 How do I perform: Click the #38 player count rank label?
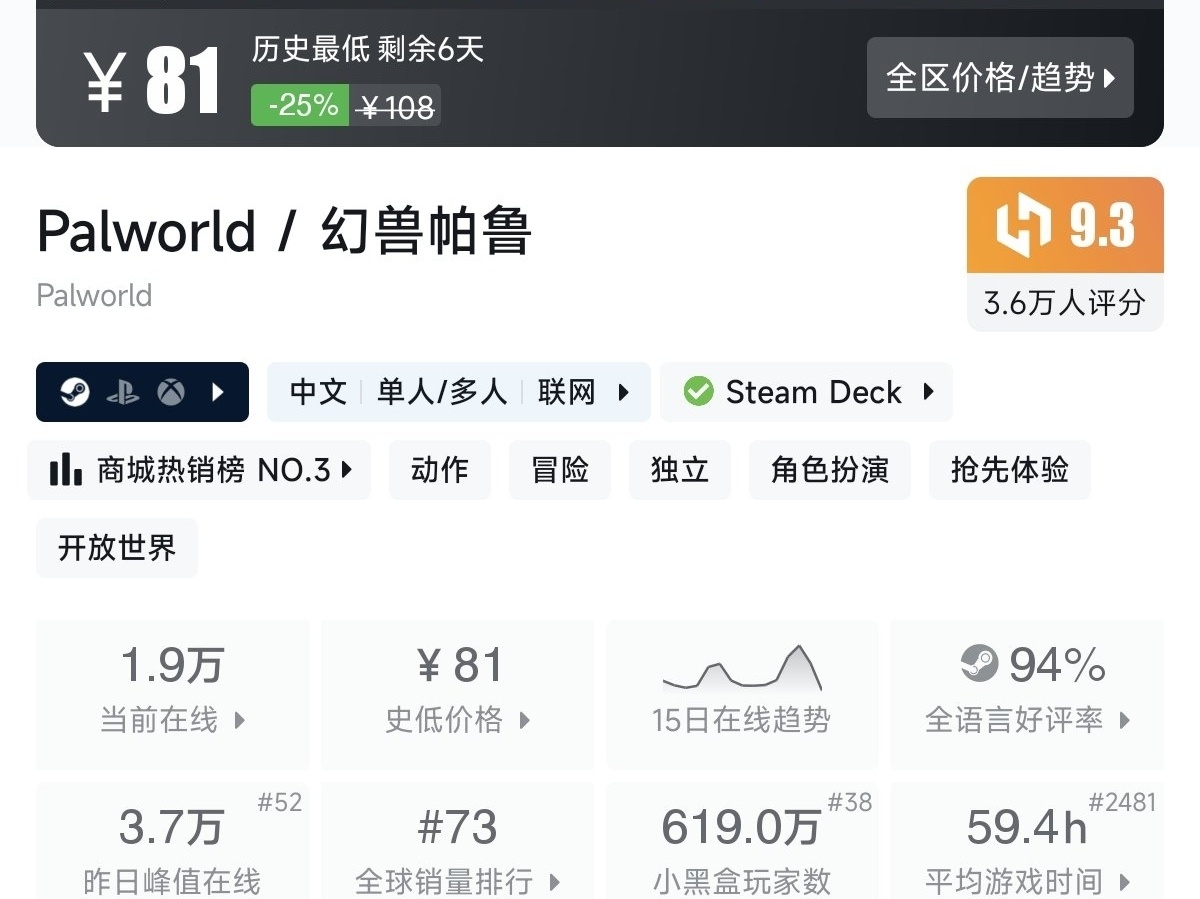tap(850, 802)
